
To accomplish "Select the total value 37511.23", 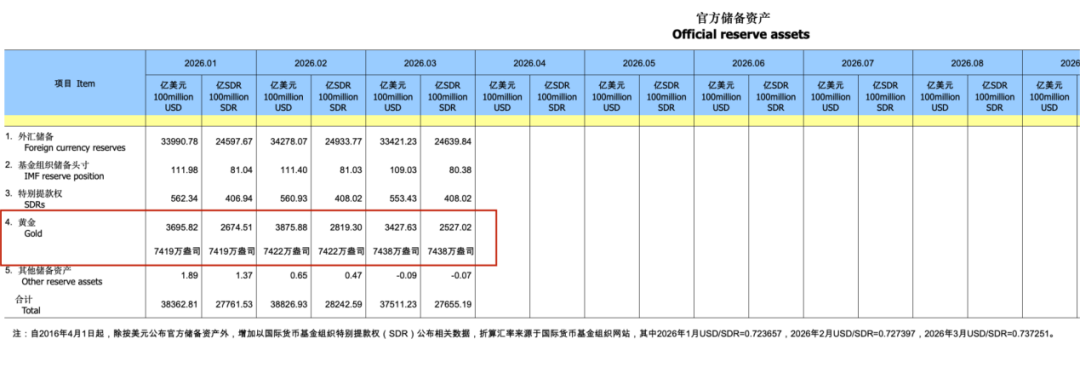I will [399, 304].
